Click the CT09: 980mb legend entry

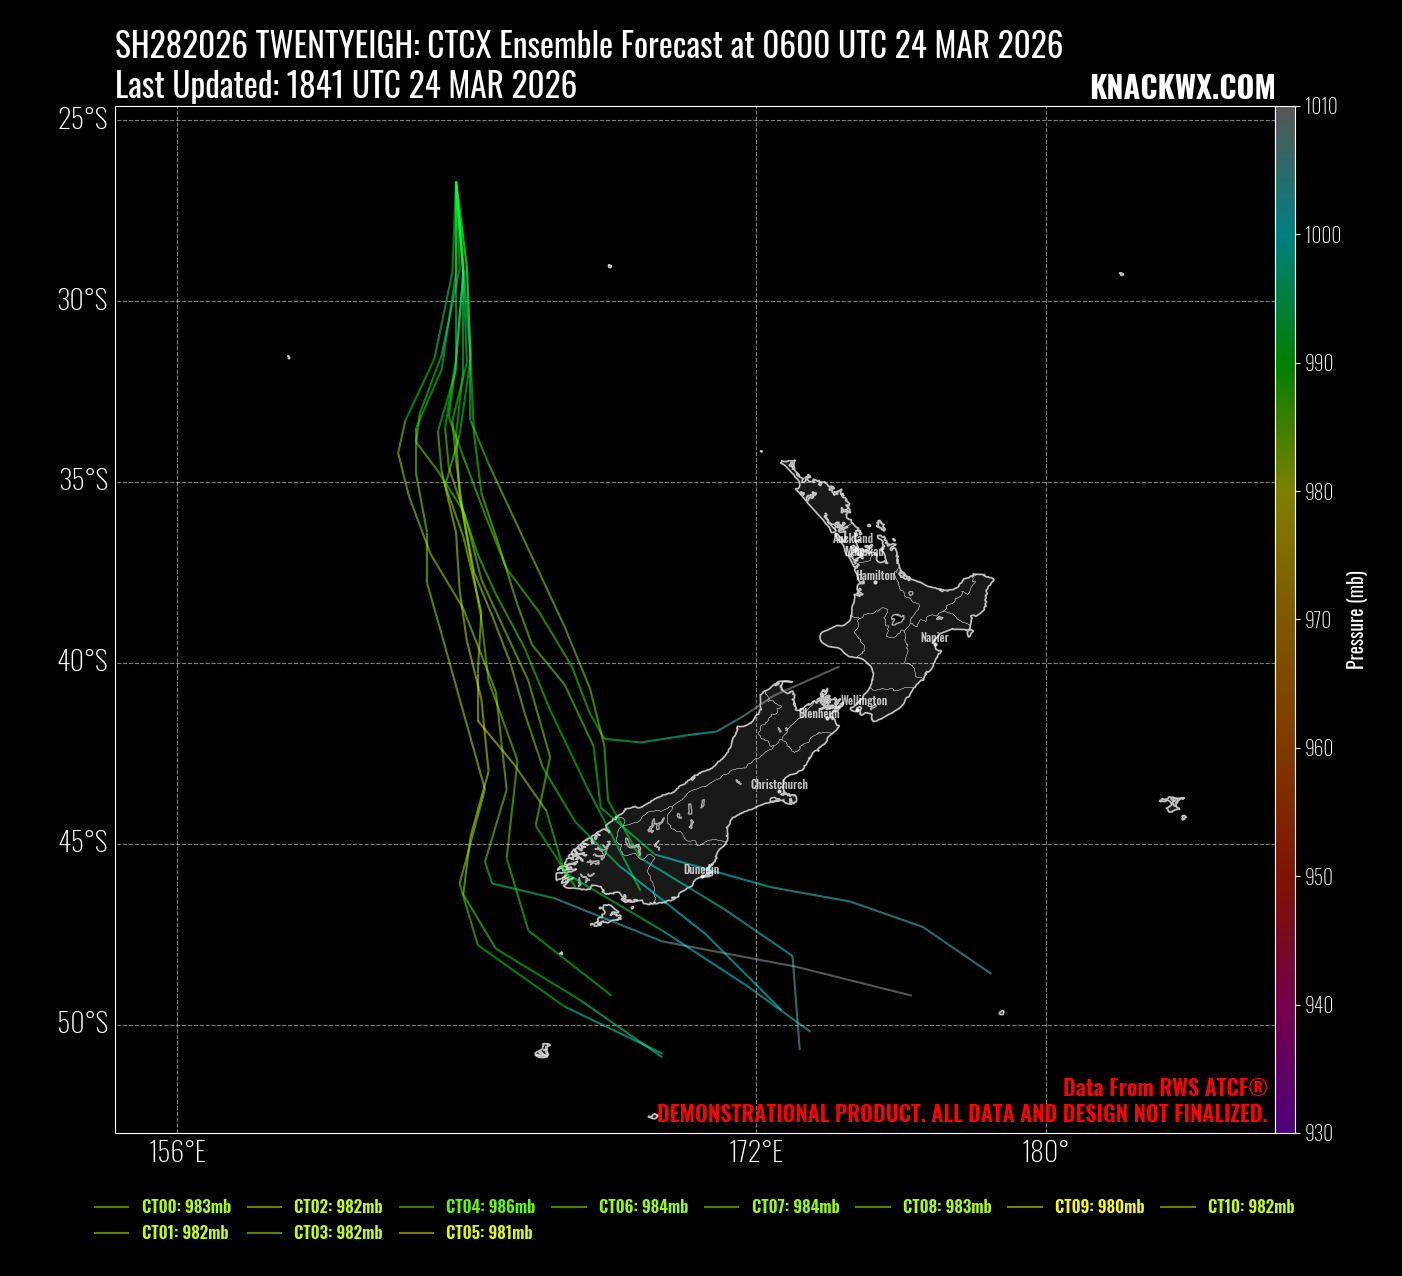[x=1099, y=1206]
